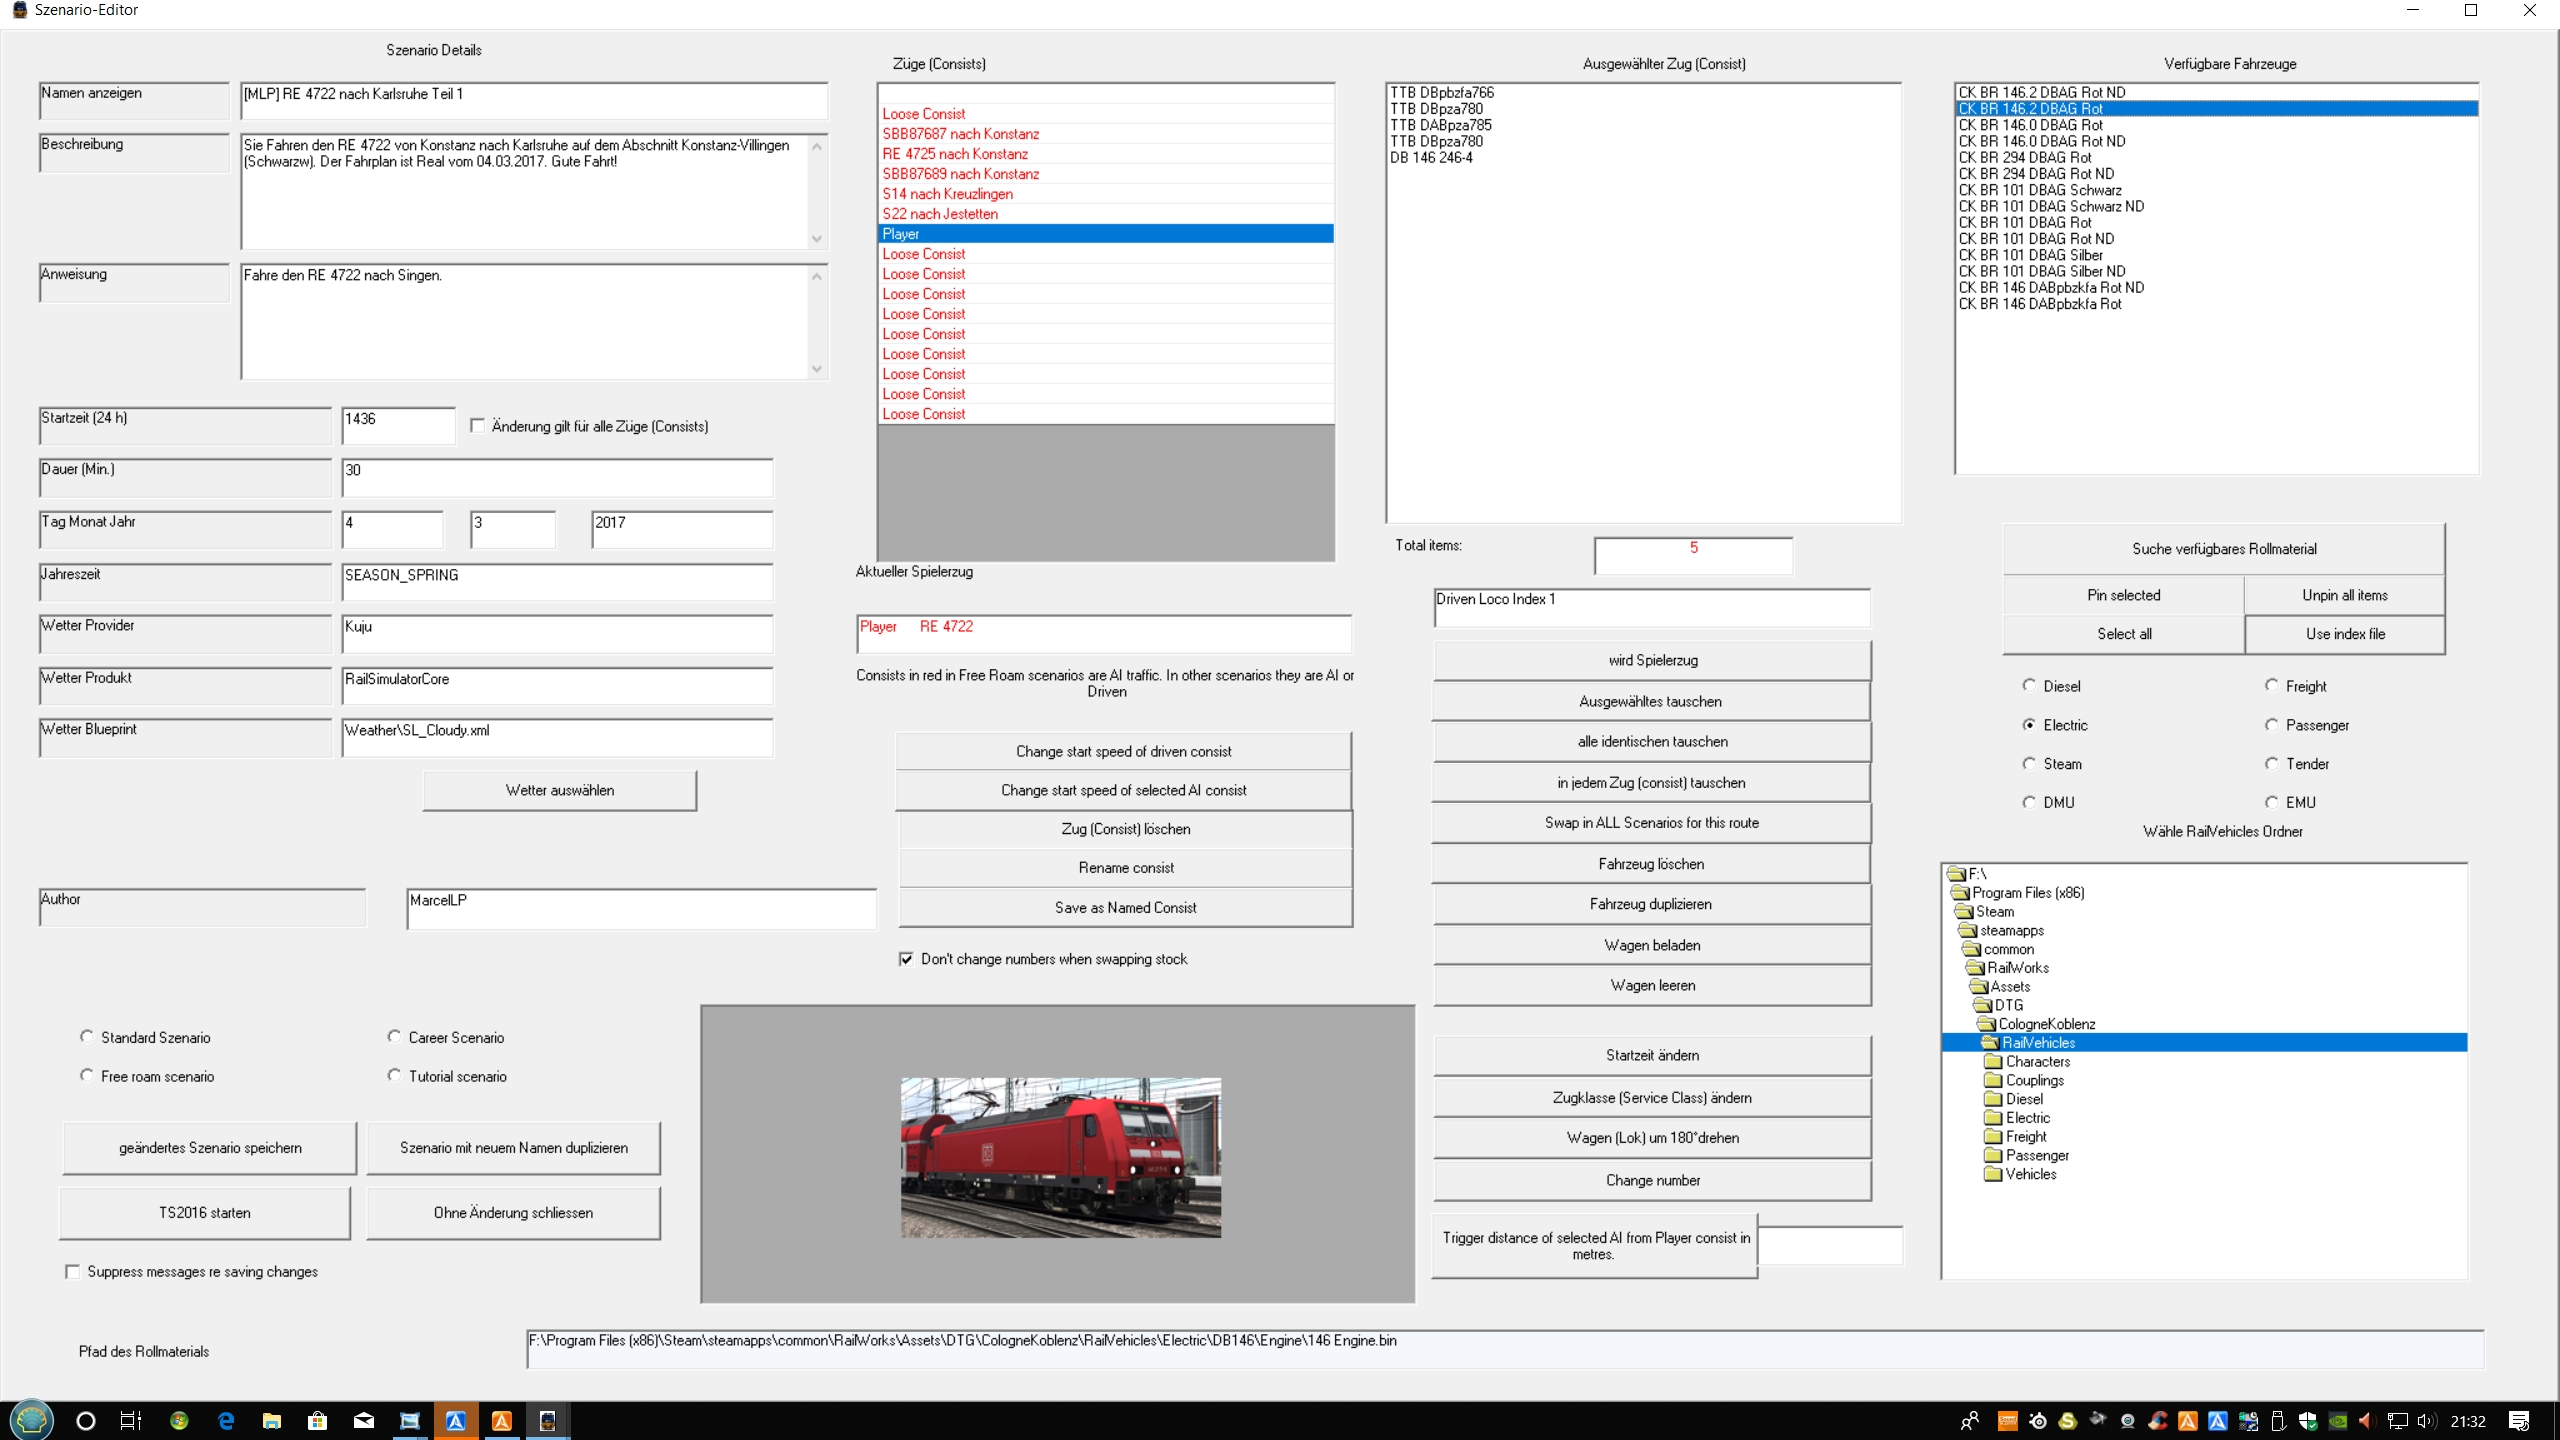Uncheck Don't change numbers when swapping stock
Viewport: 2560px width, 1440px height.
click(906, 959)
